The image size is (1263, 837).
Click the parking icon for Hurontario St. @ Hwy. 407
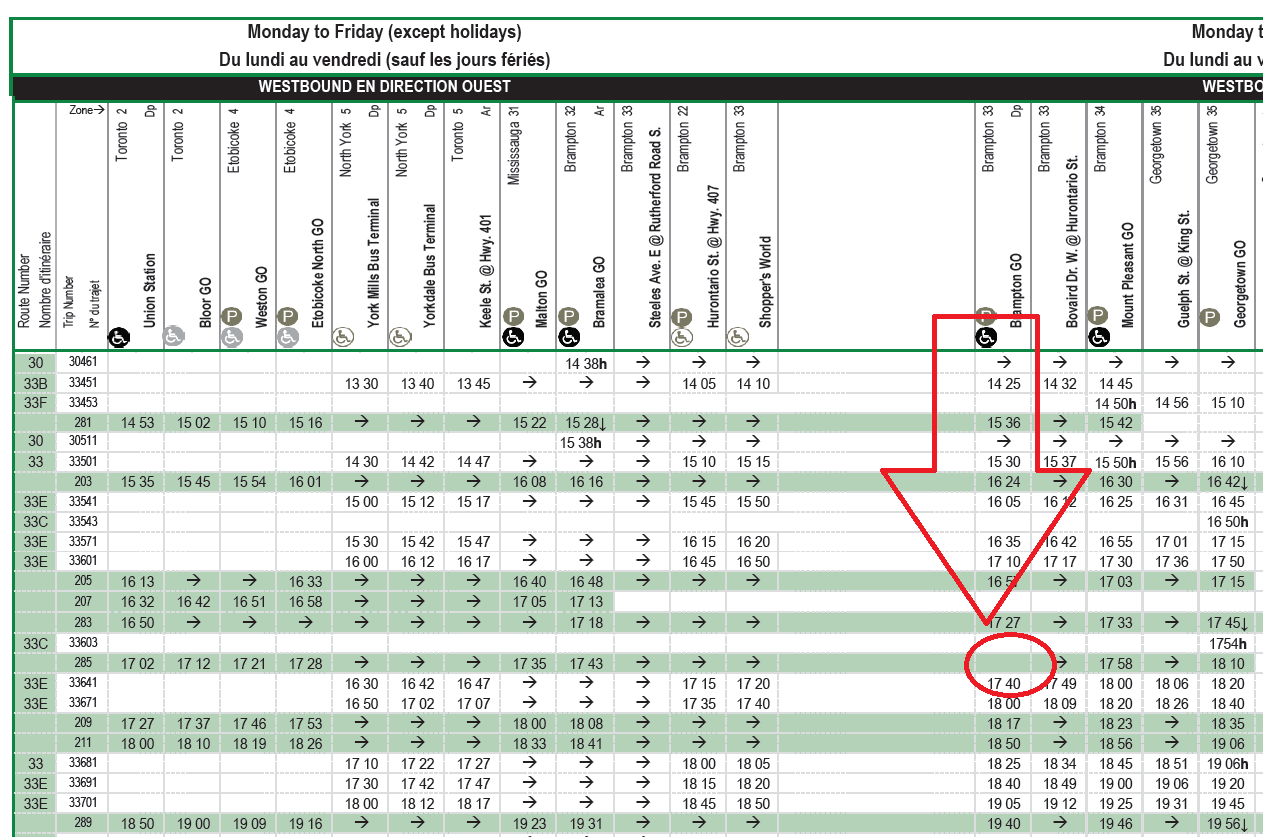pyautogui.click(x=682, y=316)
